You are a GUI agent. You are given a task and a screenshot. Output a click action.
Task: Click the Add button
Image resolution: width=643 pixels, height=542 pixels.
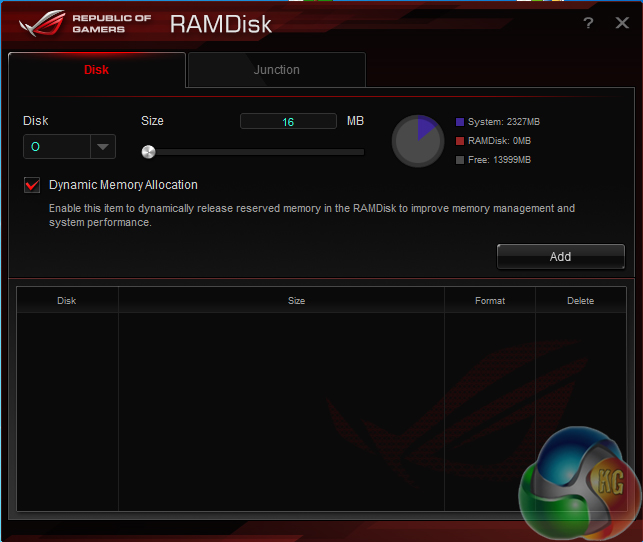pyautogui.click(x=561, y=257)
